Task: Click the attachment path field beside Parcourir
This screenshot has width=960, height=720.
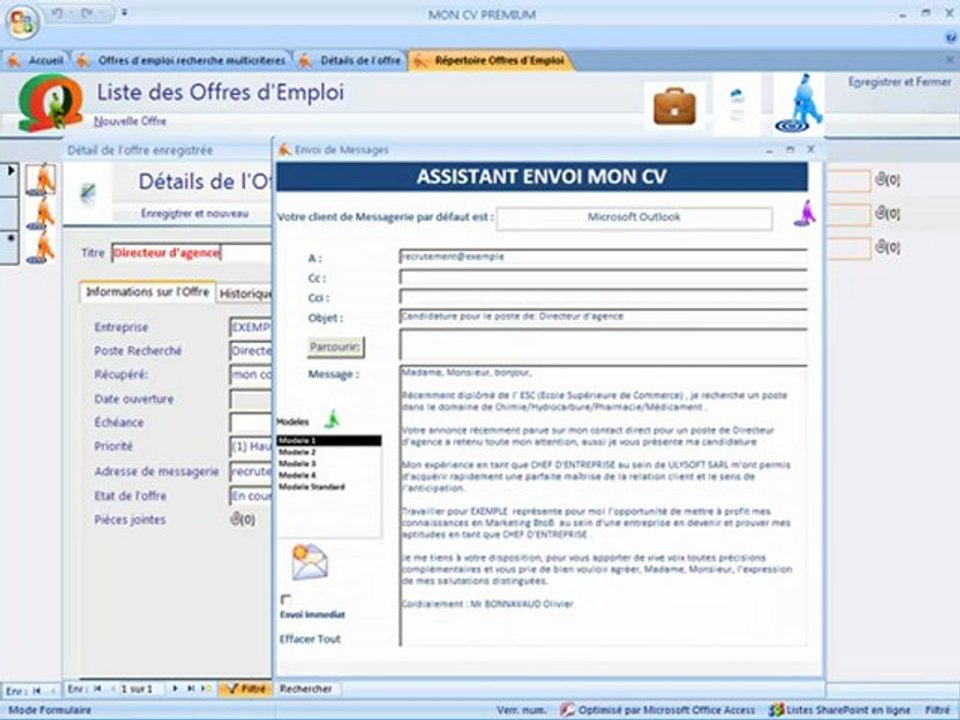Action: point(603,345)
